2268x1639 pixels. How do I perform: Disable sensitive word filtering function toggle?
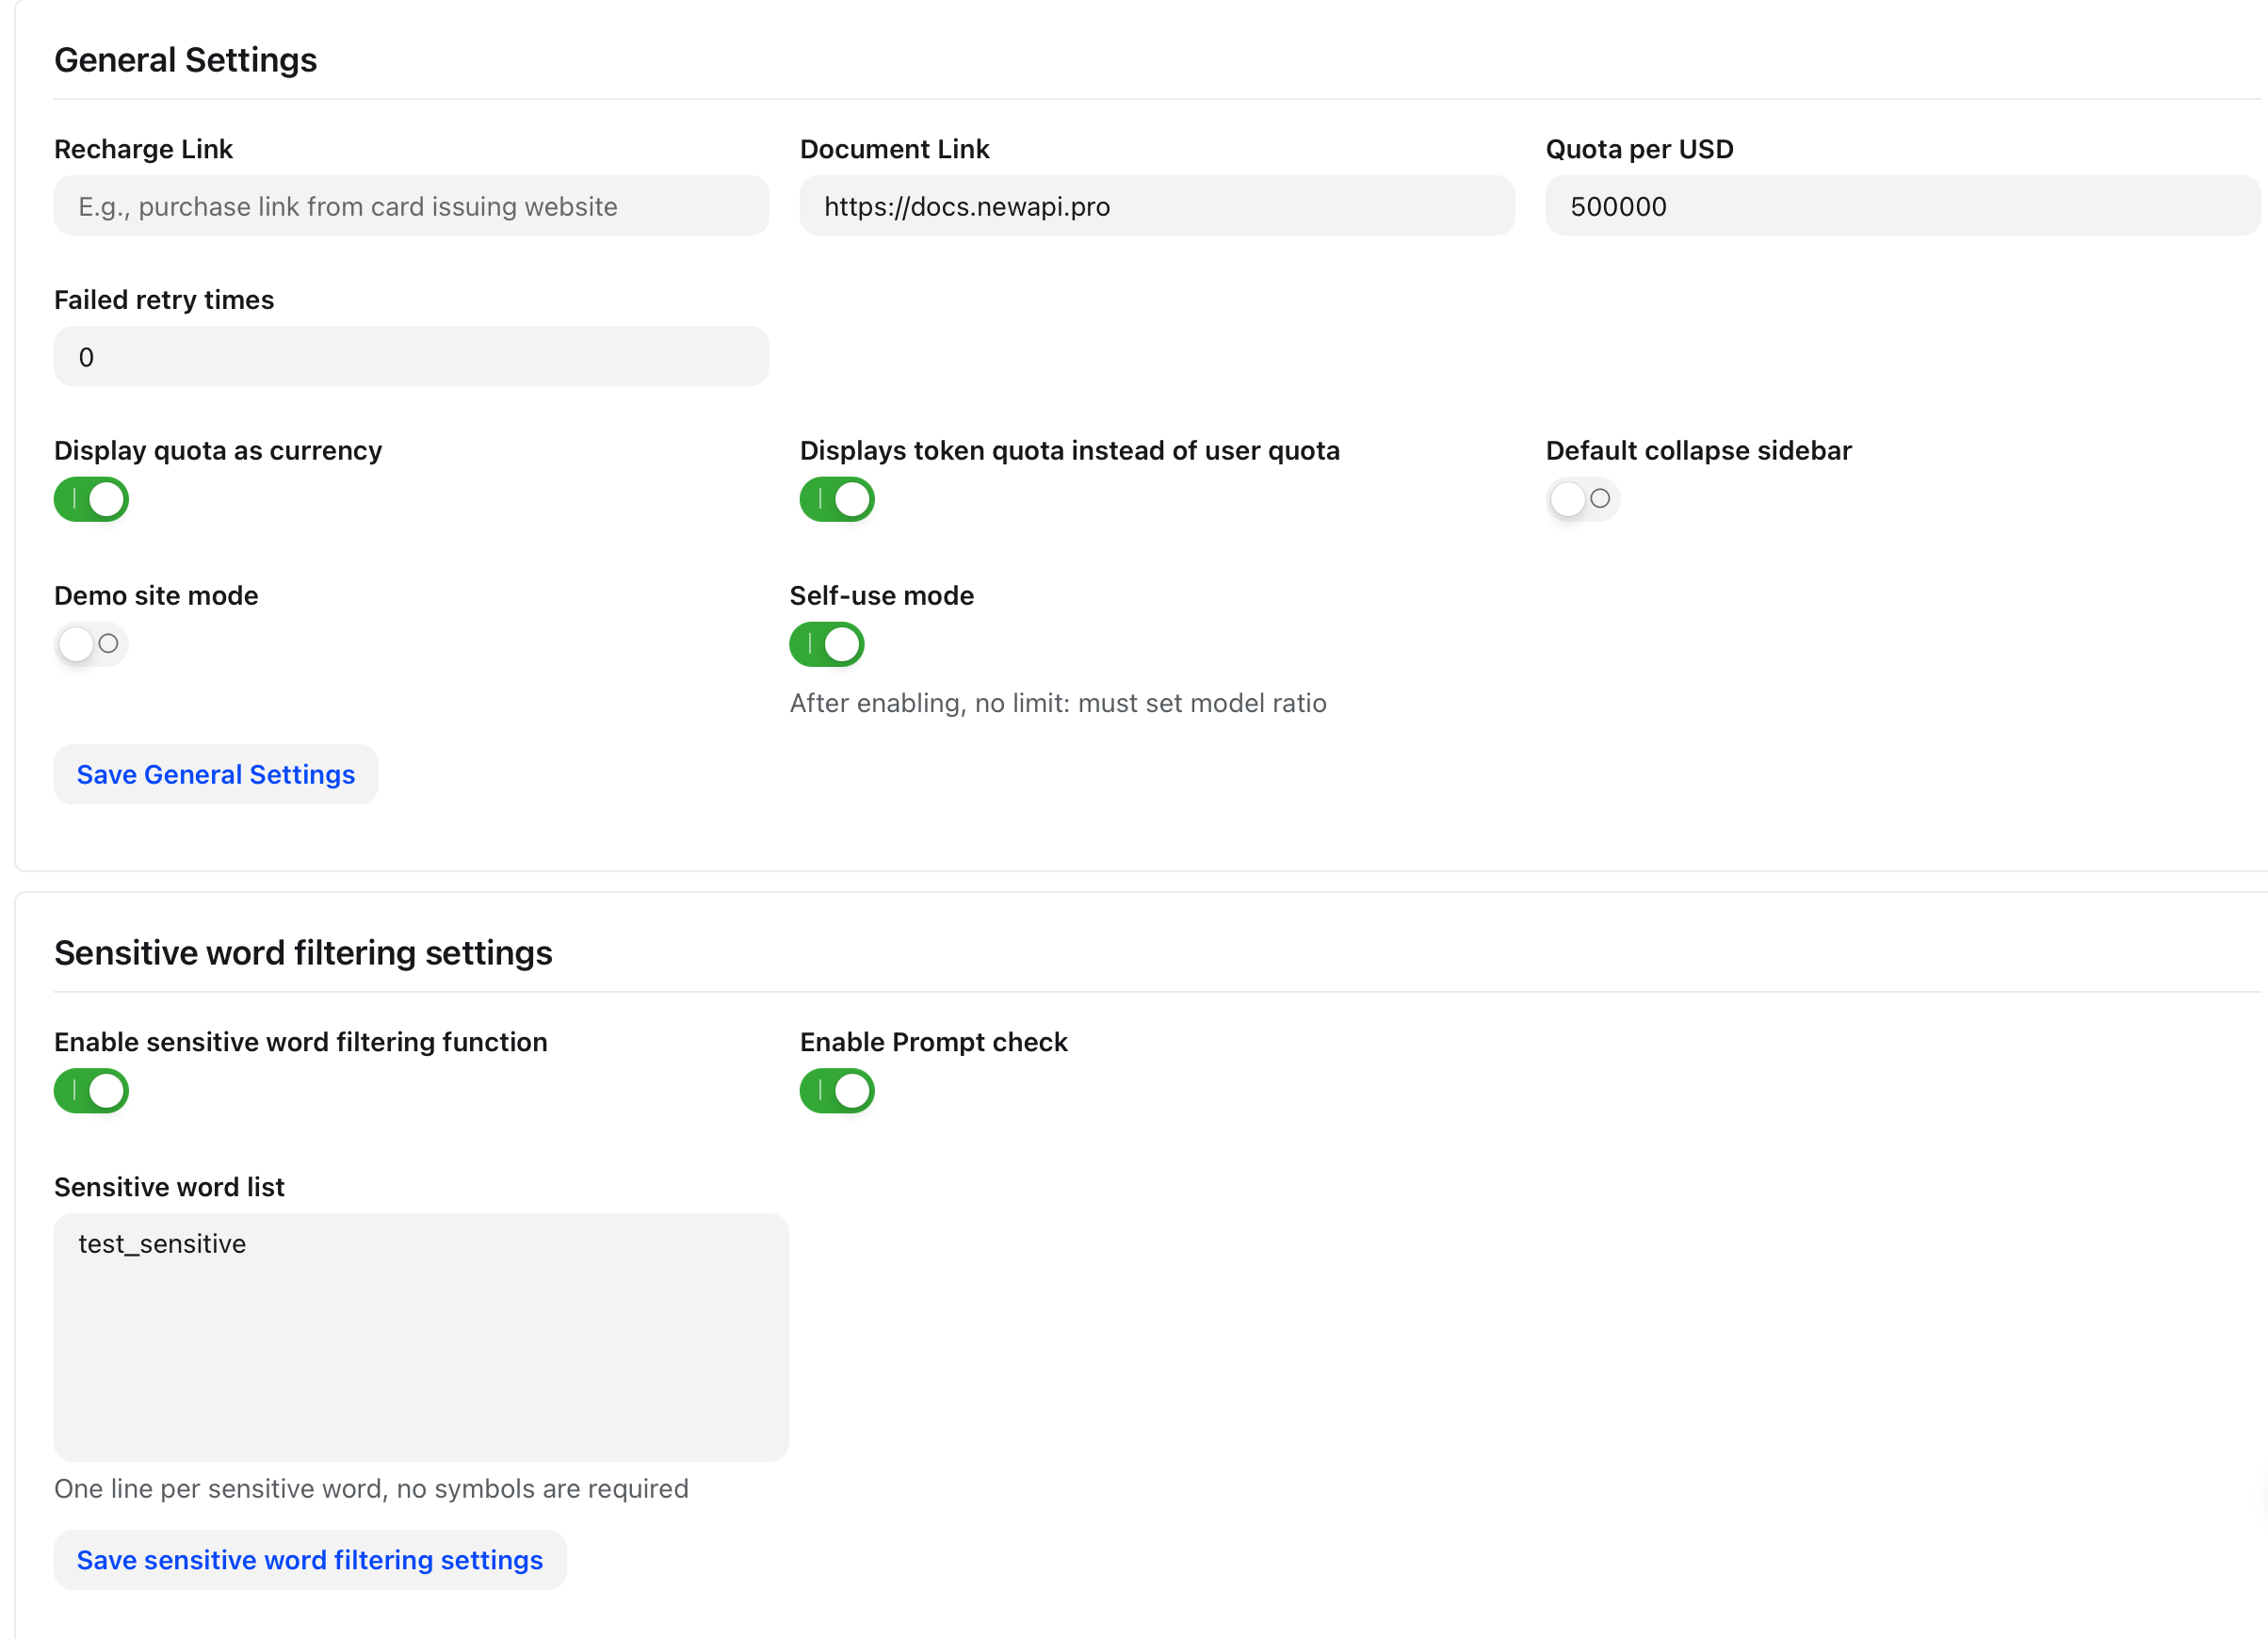click(91, 1091)
